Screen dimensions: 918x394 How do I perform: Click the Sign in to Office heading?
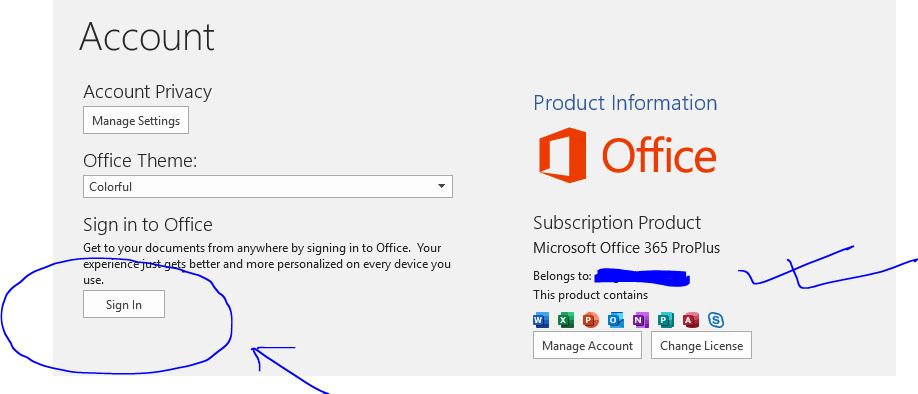[148, 225]
